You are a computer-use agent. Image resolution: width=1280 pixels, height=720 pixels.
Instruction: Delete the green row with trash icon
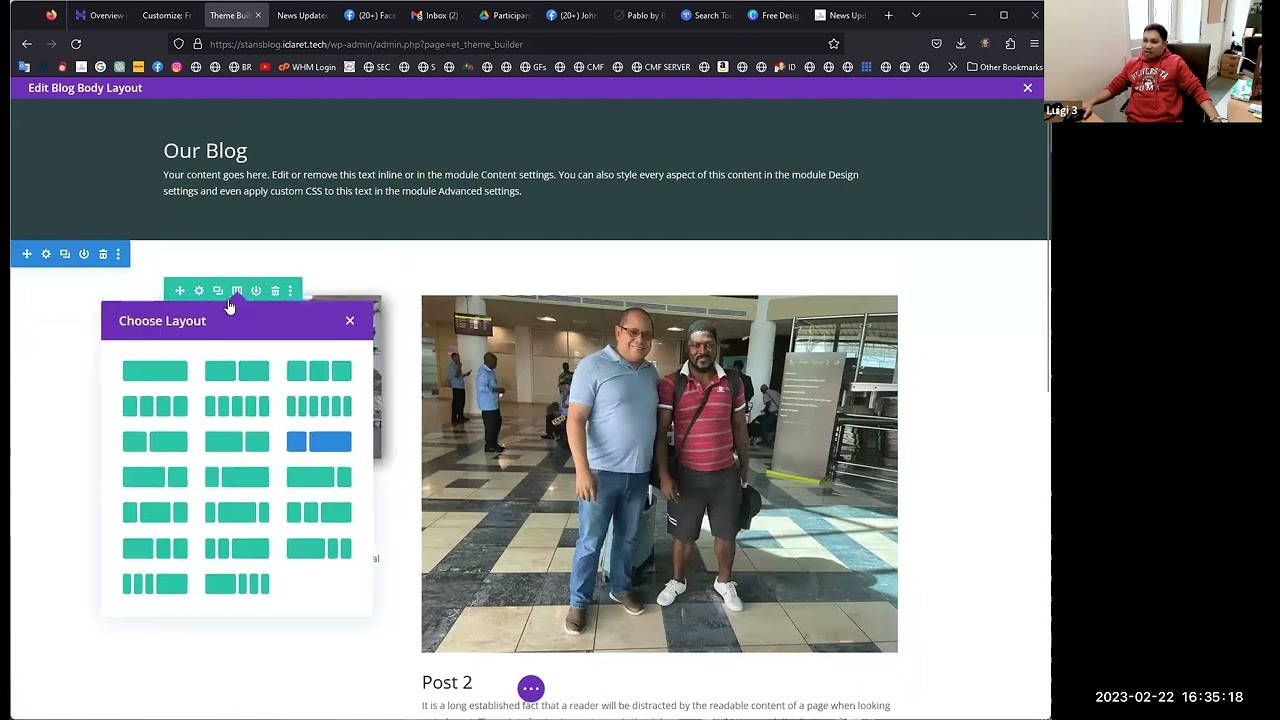coord(275,291)
